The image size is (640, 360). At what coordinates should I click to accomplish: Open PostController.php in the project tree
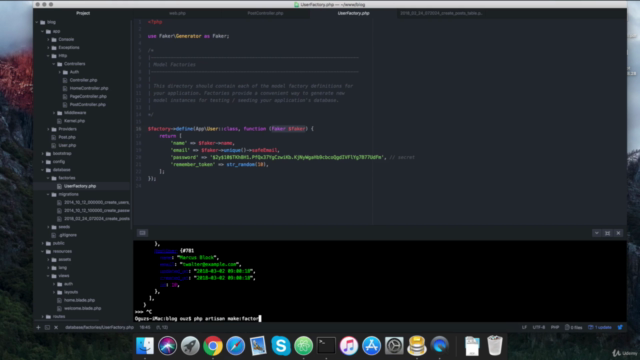pyautogui.click(x=87, y=104)
